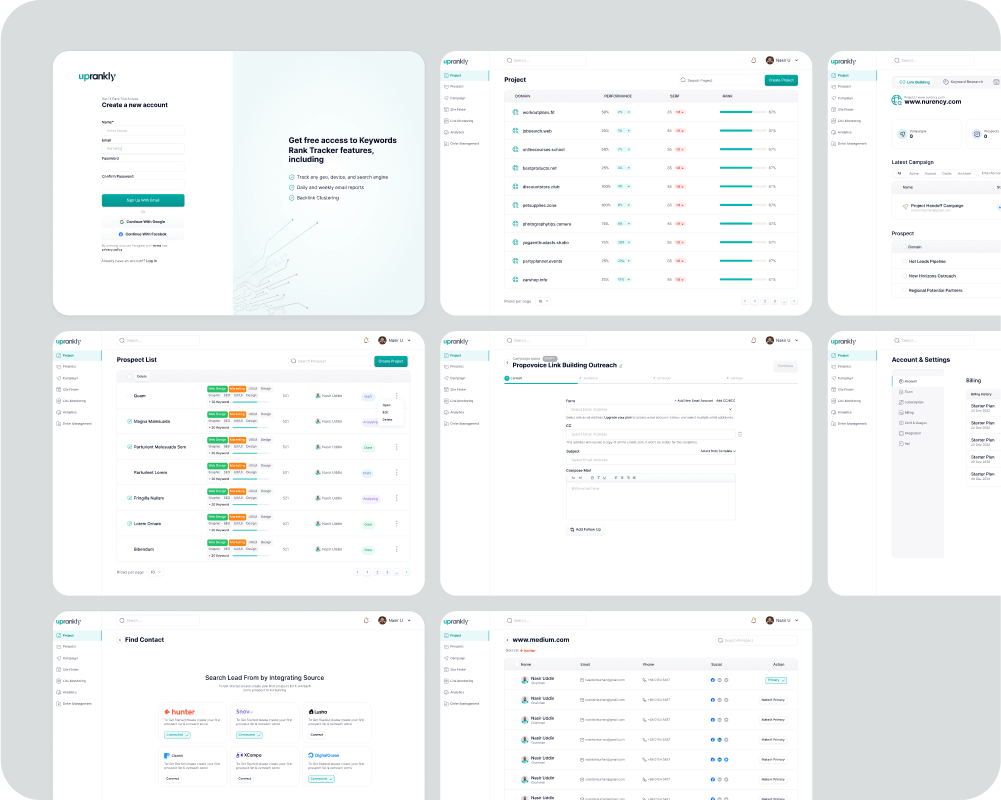
Task: Click the Hunter integration logo
Action: tap(181, 712)
